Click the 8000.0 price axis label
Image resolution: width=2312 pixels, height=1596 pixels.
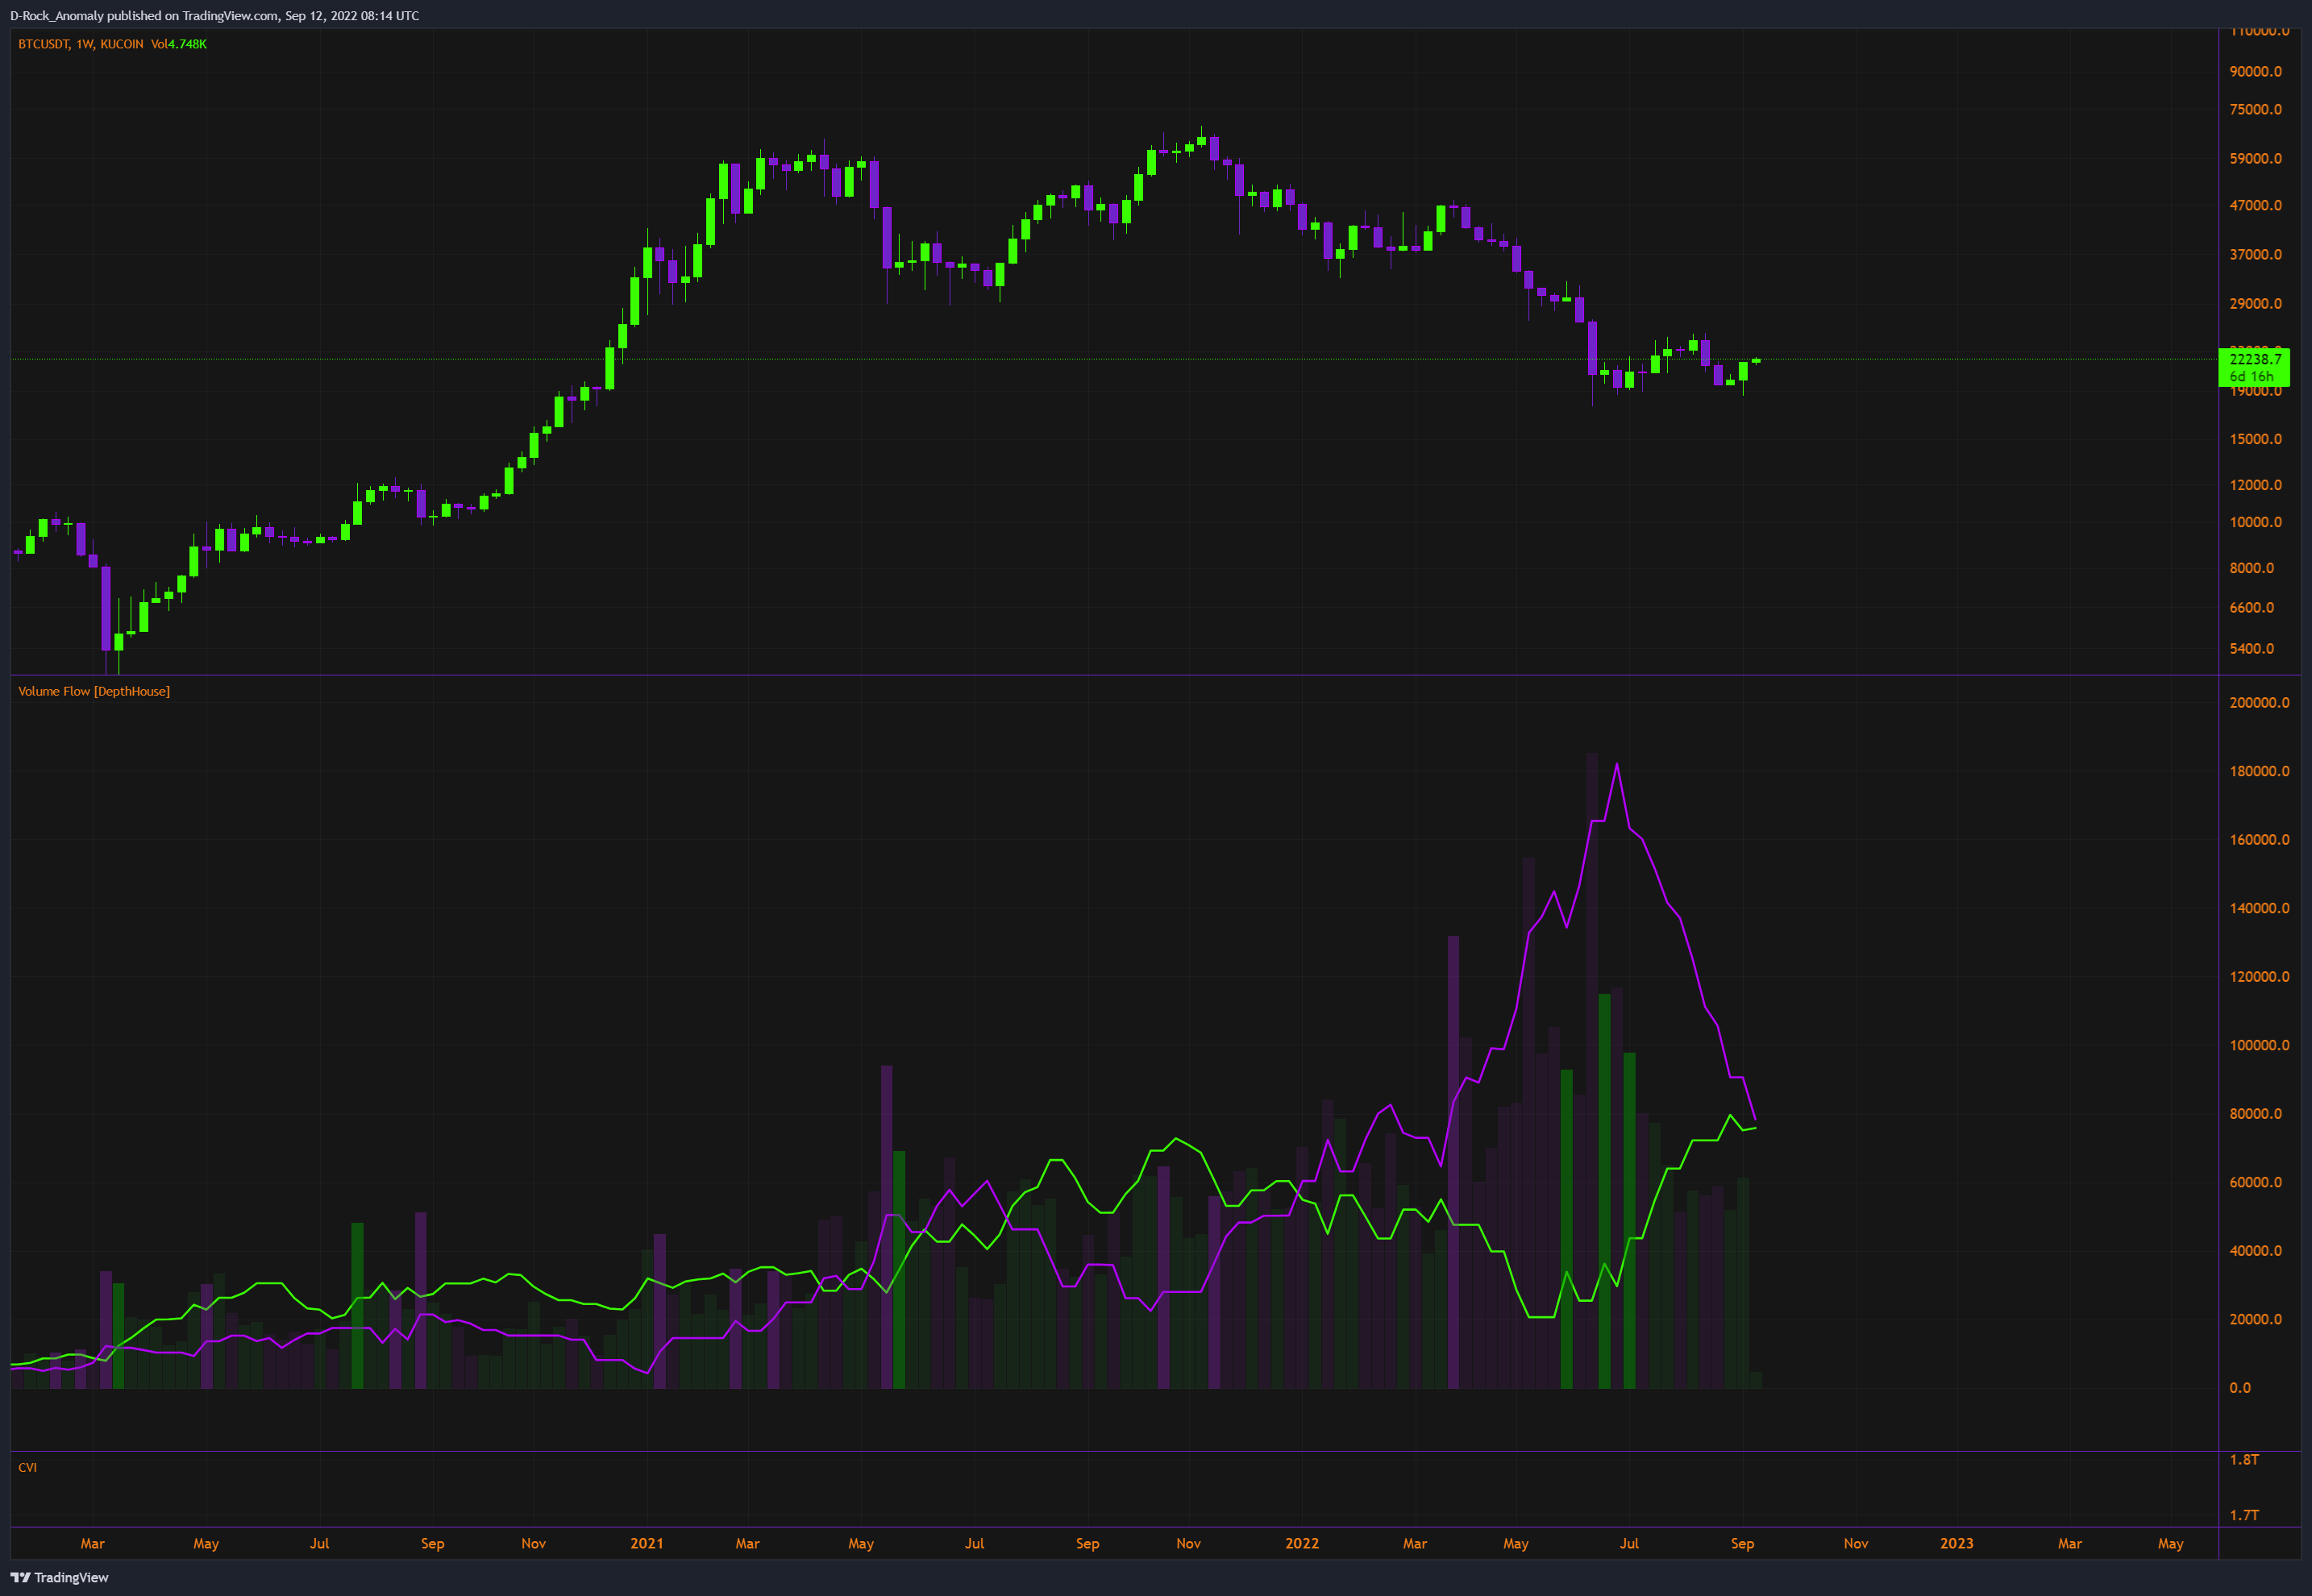[x=2252, y=567]
